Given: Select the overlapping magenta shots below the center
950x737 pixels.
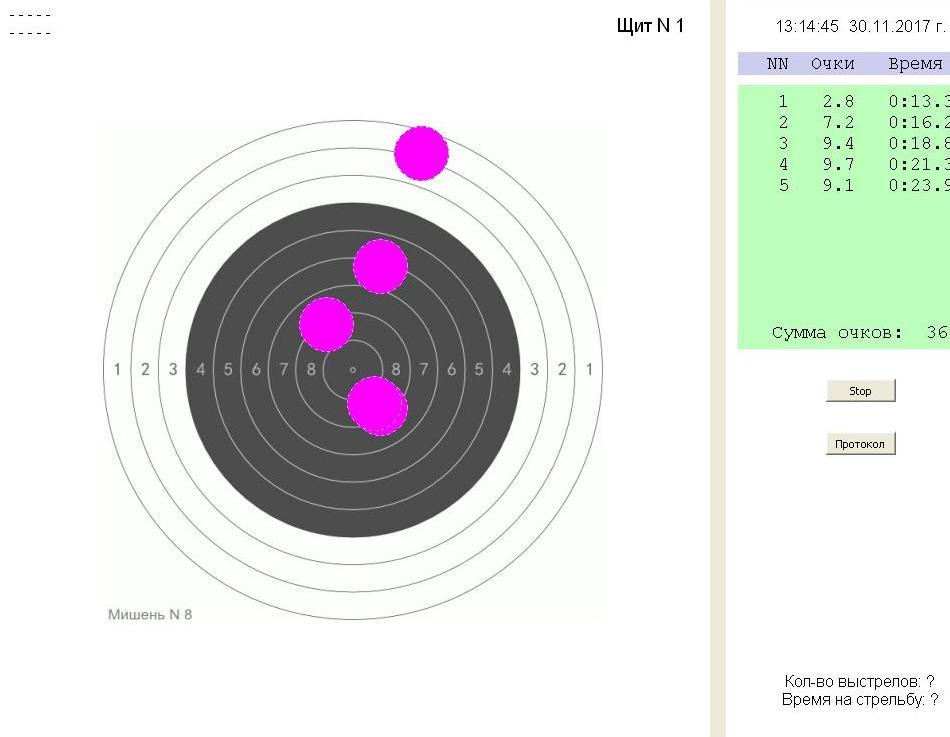Looking at the screenshot, I should click(x=376, y=405).
